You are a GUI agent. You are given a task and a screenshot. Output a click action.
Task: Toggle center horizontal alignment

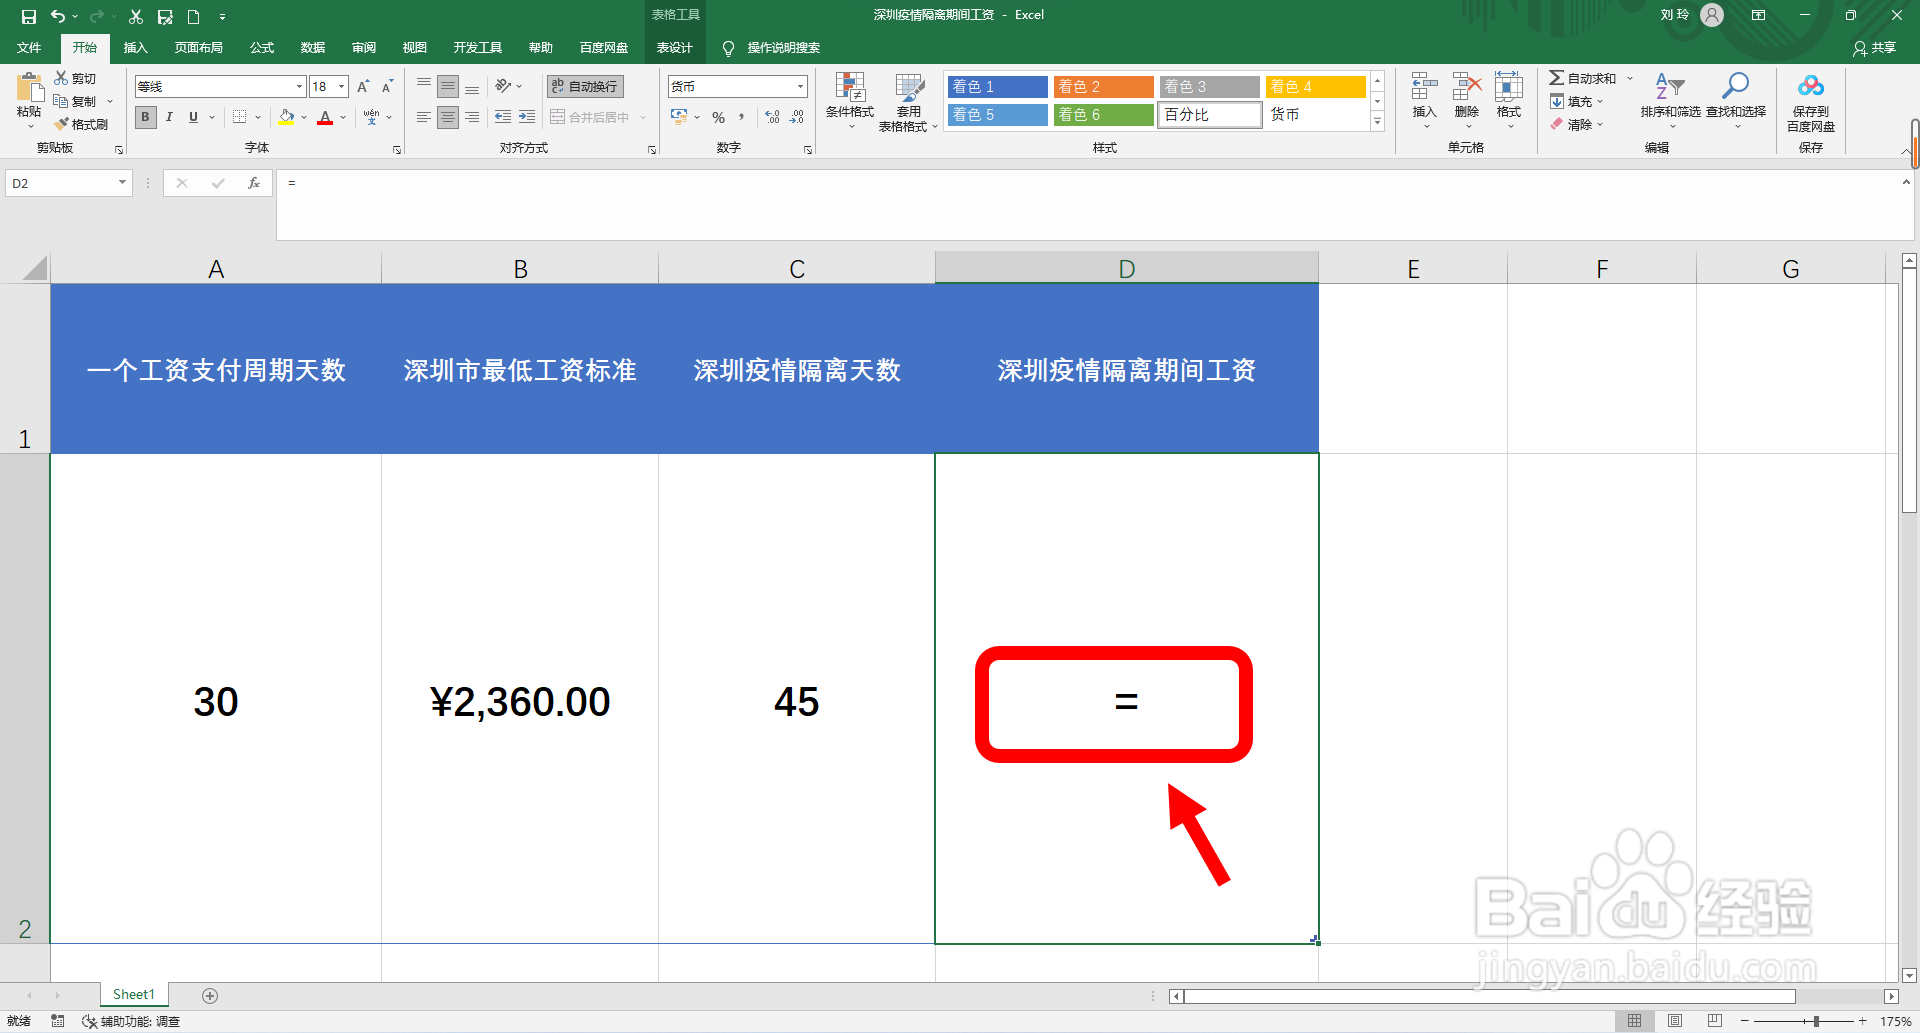(448, 117)
